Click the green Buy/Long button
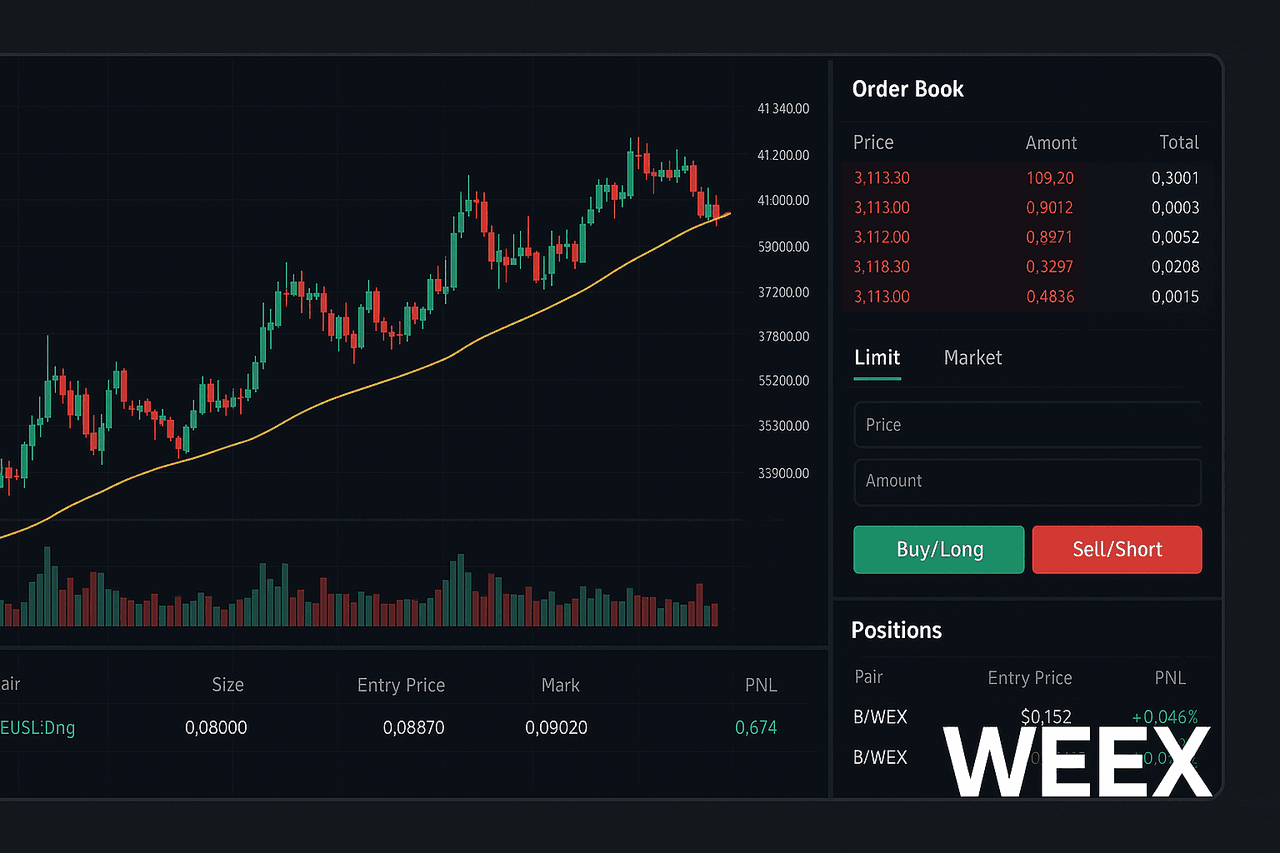Viewport: 1280px width, 853px height. click(x=938, y=549)
